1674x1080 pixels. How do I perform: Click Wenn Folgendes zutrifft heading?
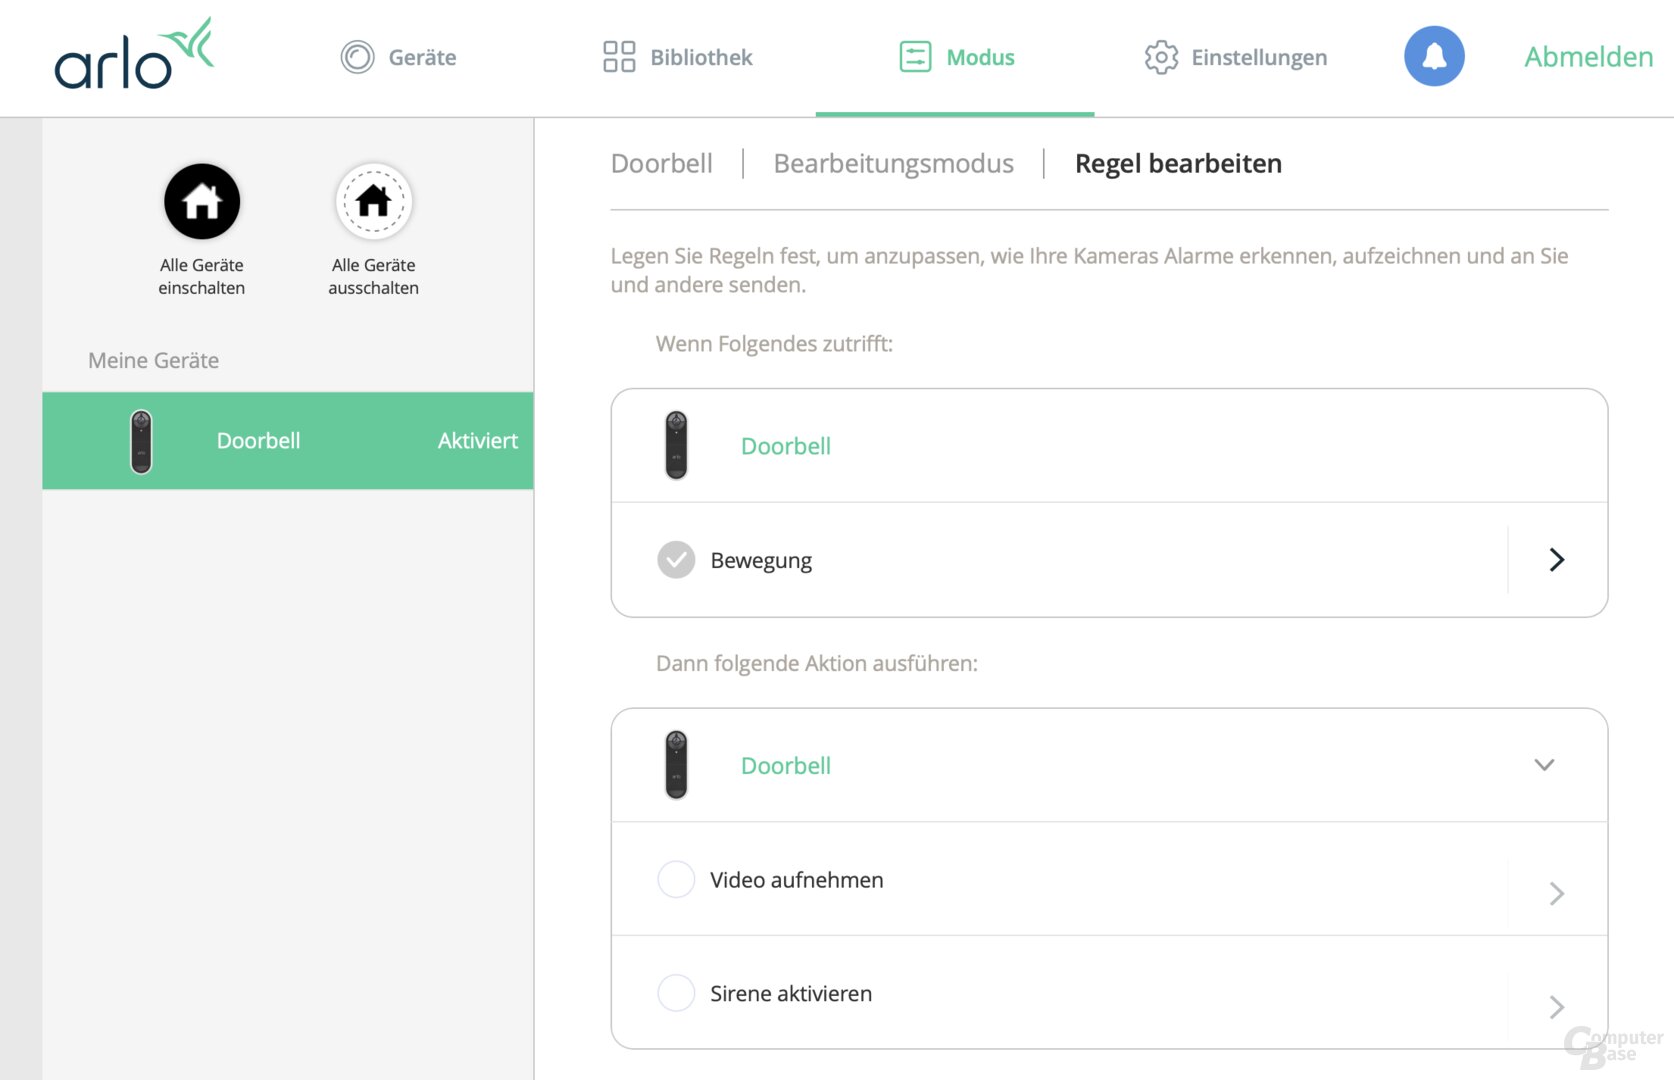point(774,344)
